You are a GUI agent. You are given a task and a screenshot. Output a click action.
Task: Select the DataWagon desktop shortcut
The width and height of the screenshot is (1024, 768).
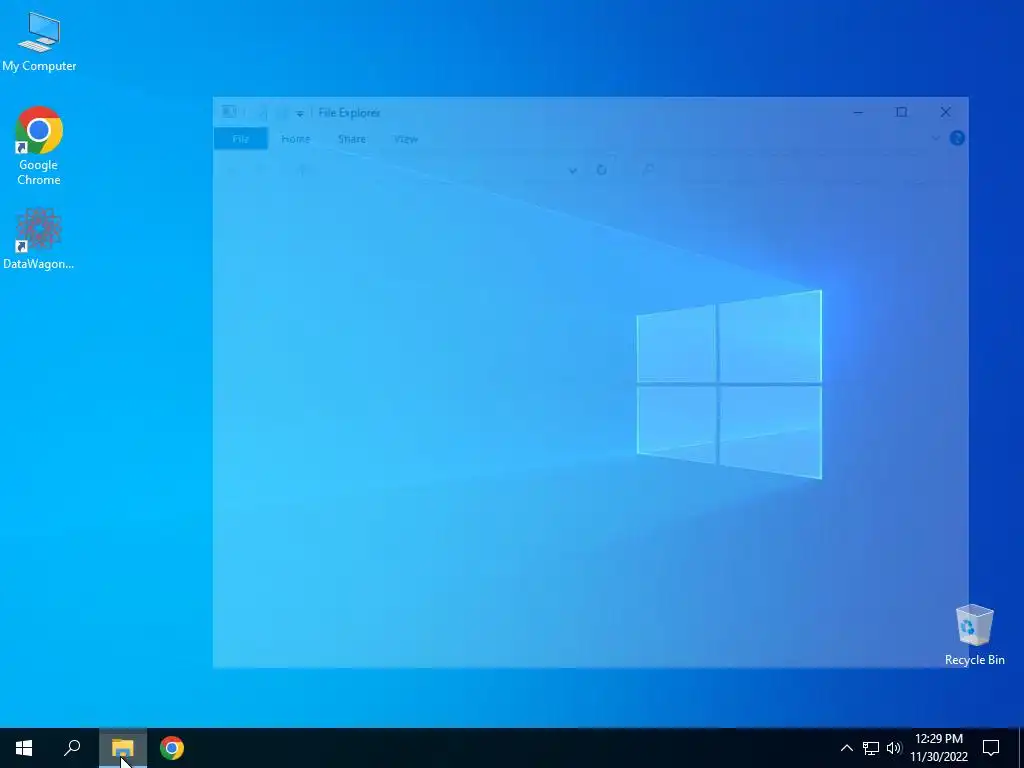tap(39, 238)
